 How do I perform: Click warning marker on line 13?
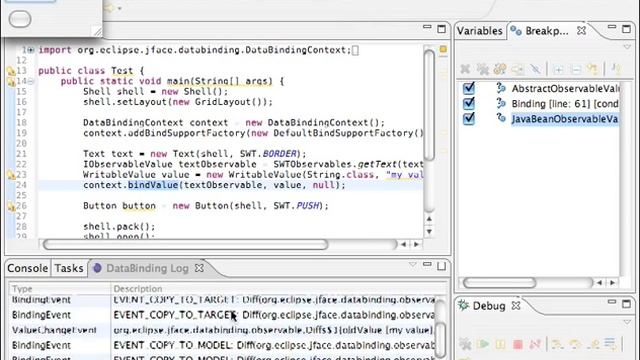[11, 71]
